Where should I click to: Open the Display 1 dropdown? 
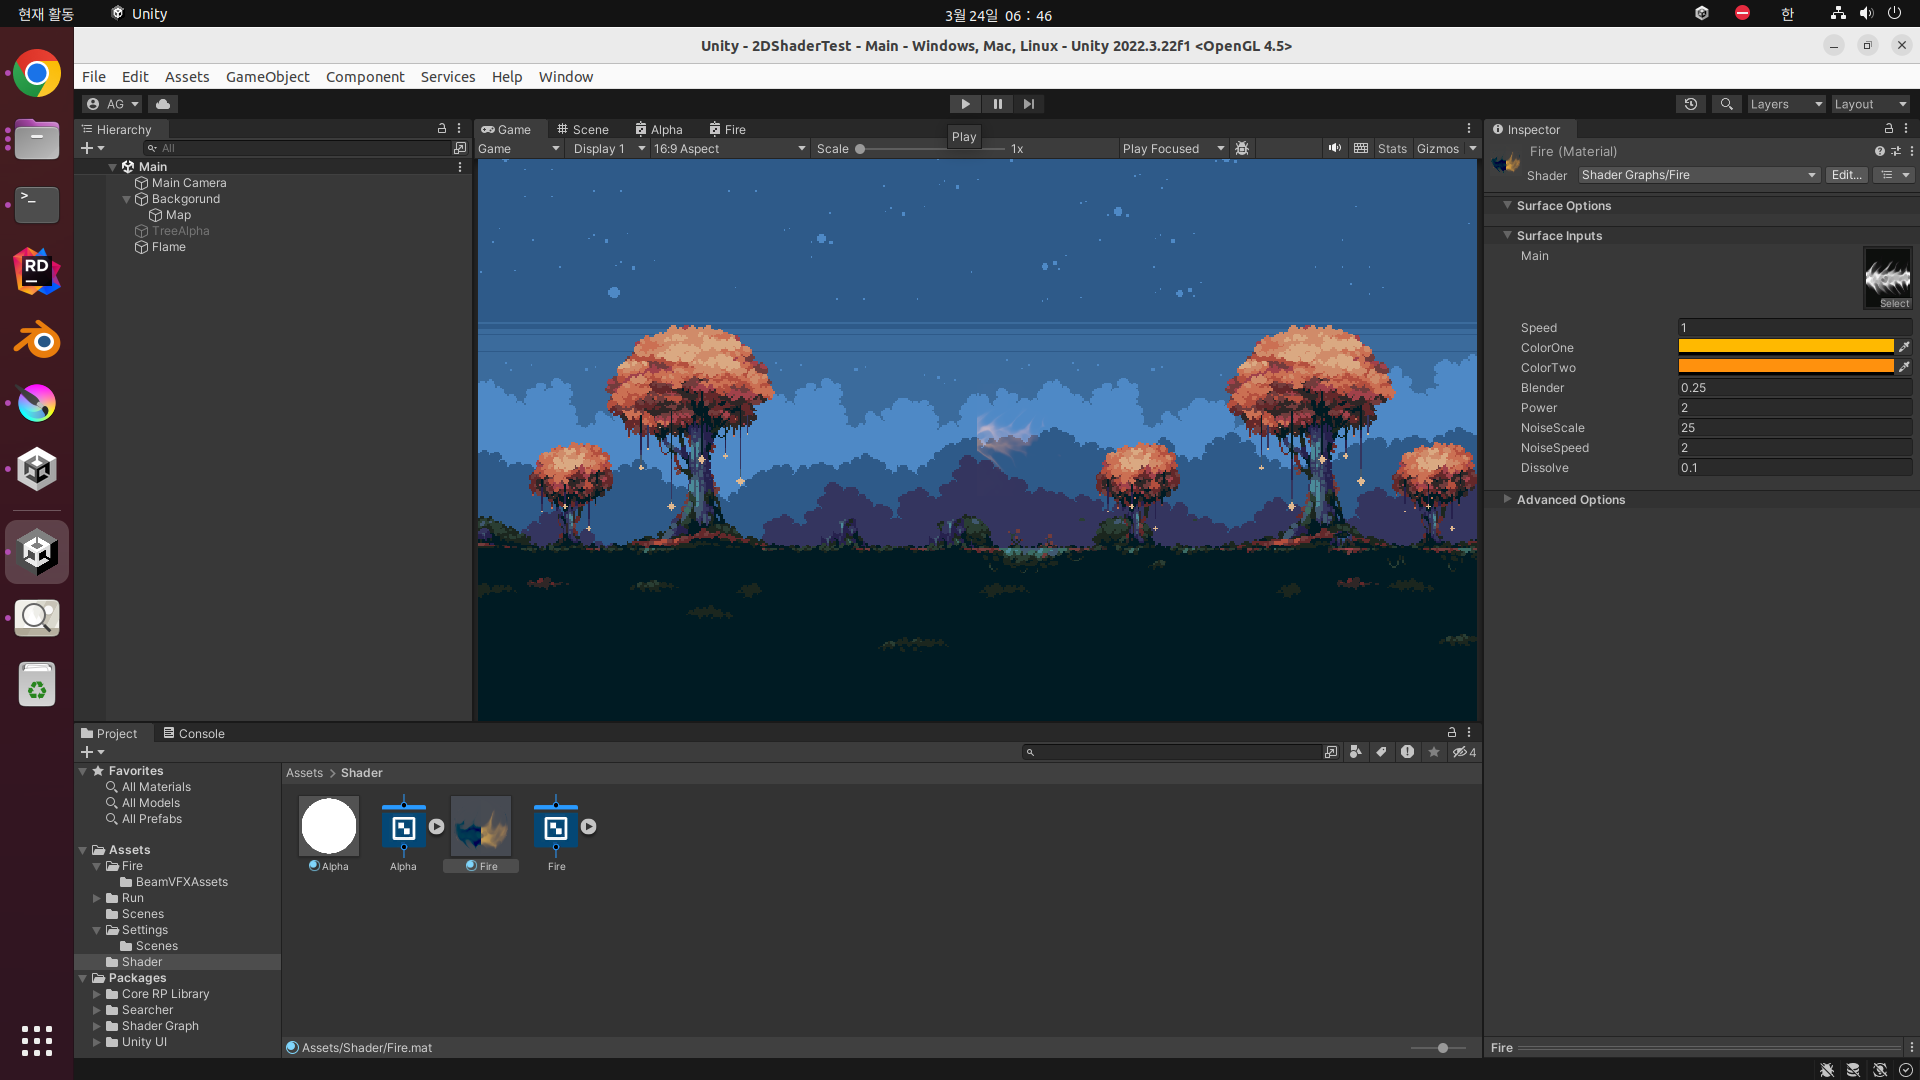(x=608, y=148)
